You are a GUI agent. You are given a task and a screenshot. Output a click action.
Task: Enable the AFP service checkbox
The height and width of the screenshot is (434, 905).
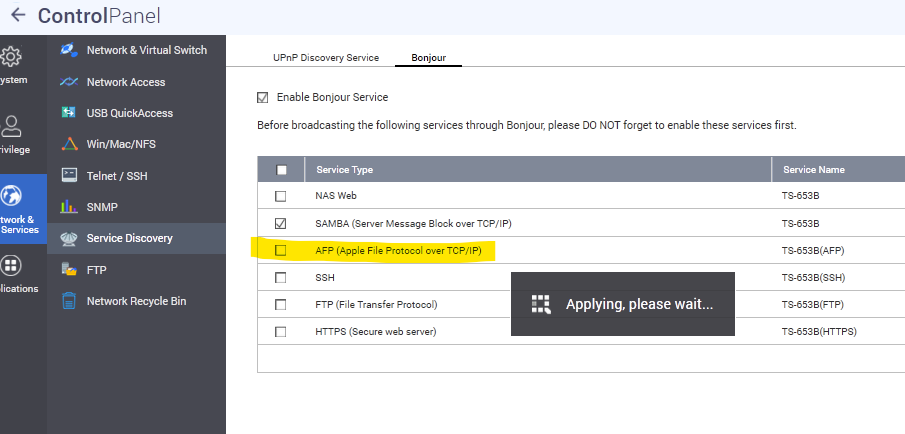click(281, 250)
